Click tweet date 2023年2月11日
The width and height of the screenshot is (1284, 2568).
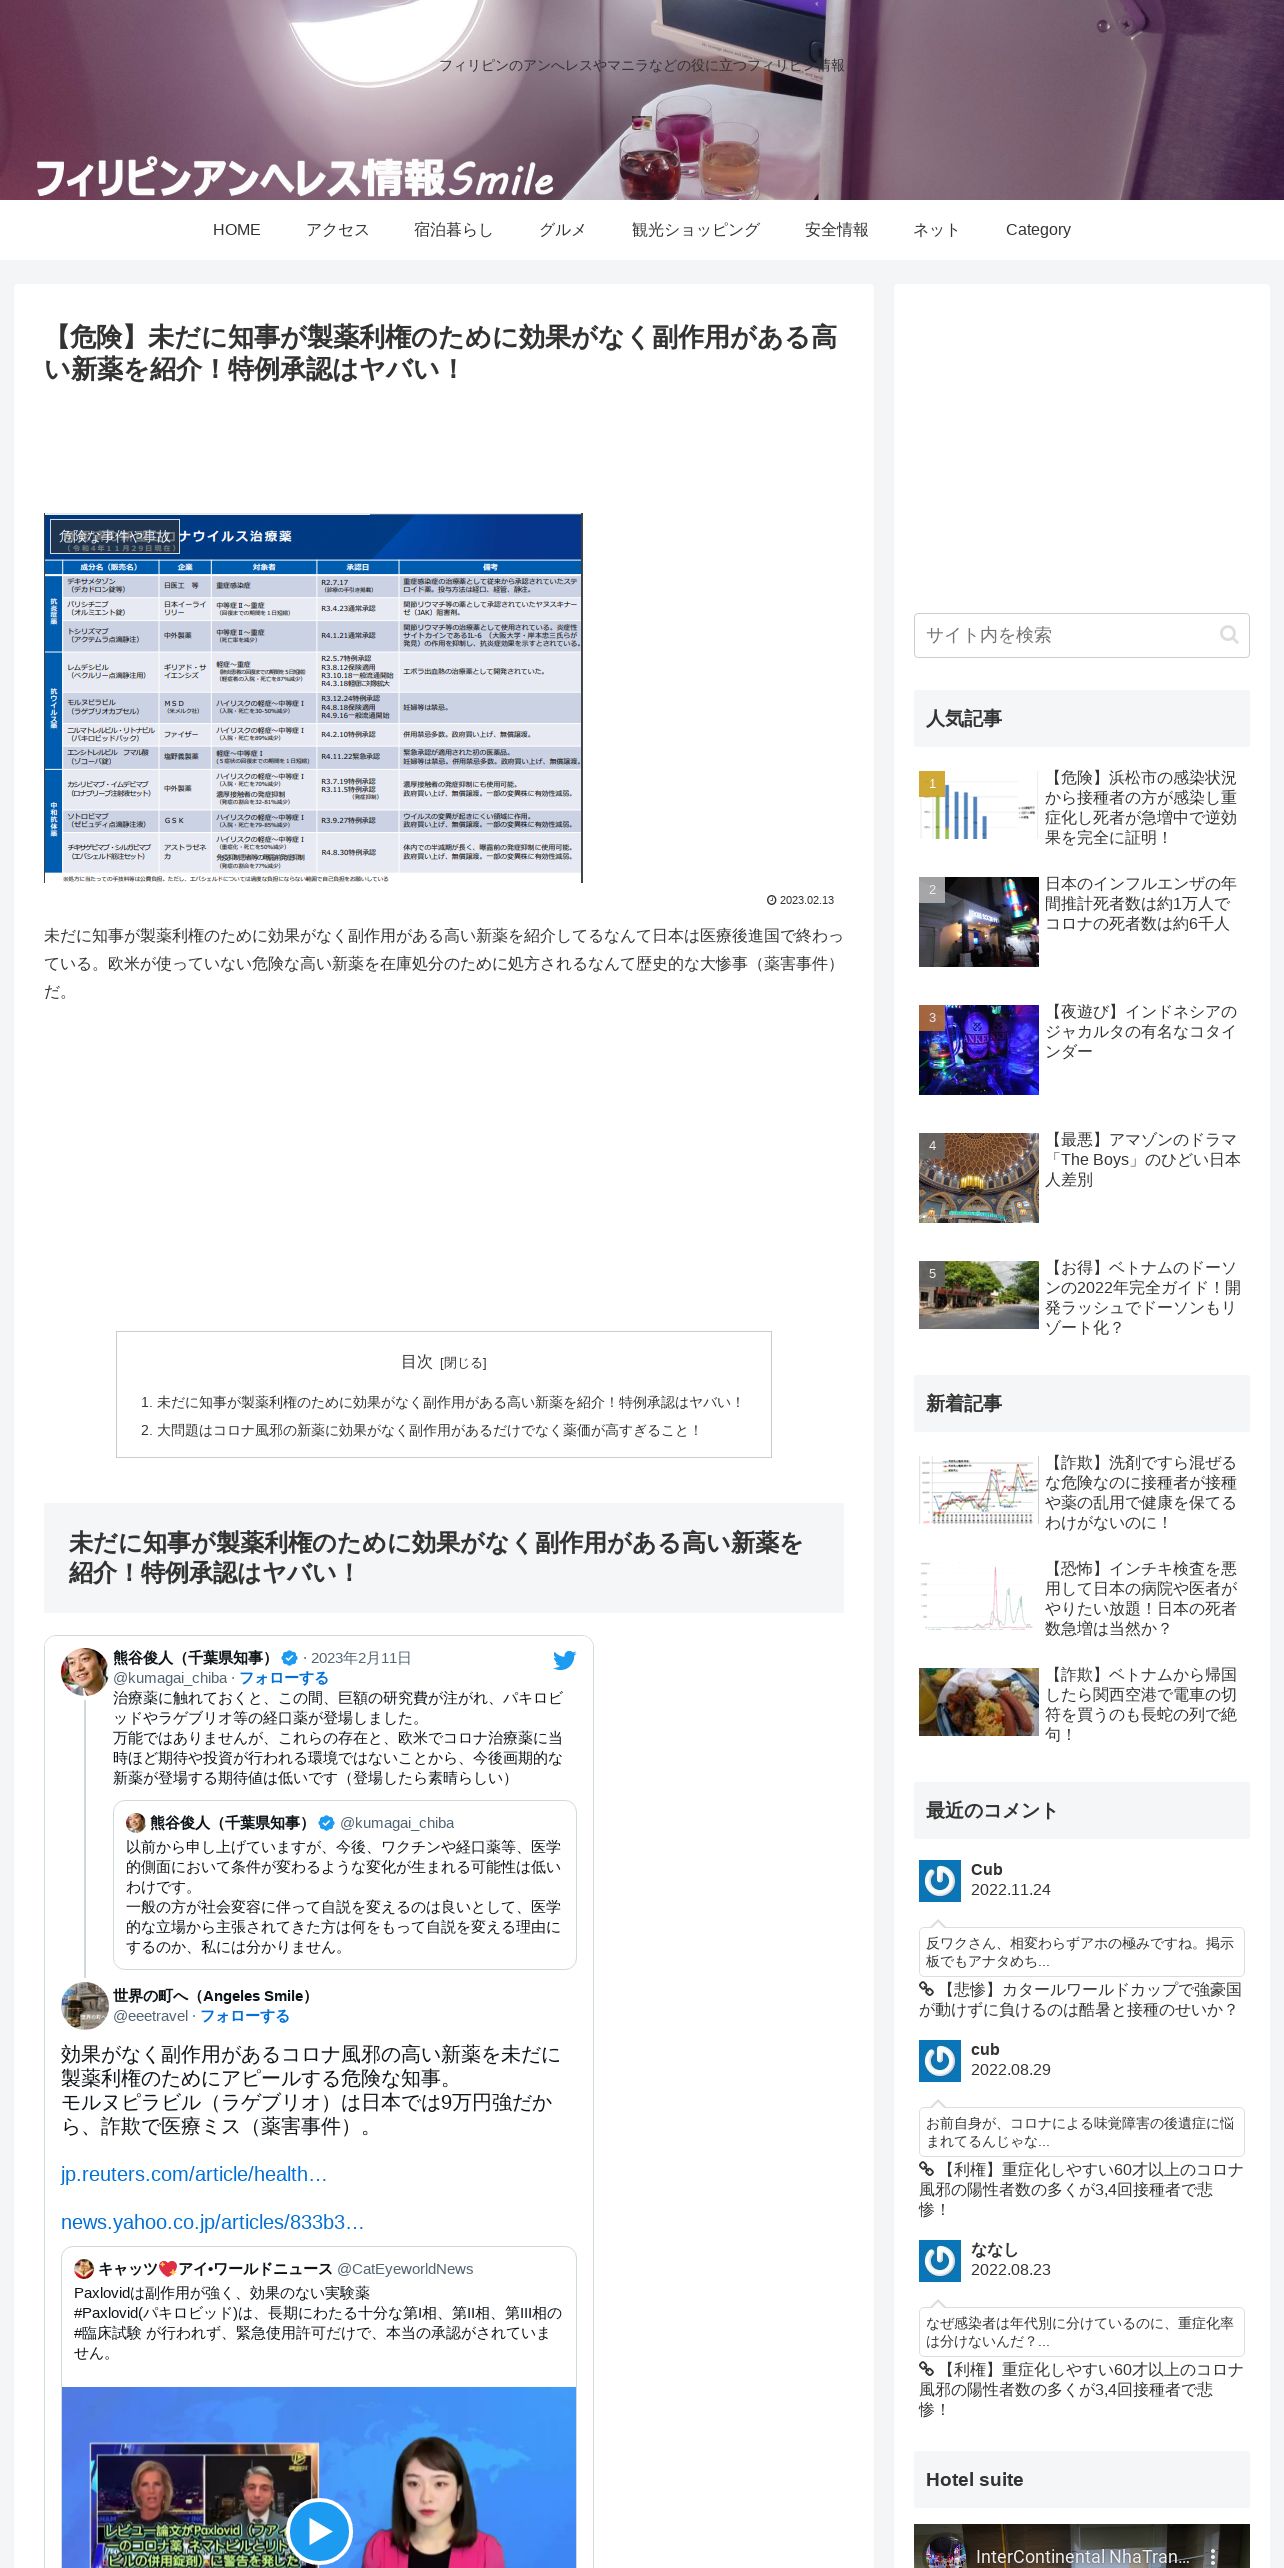tap(361, 1658)
